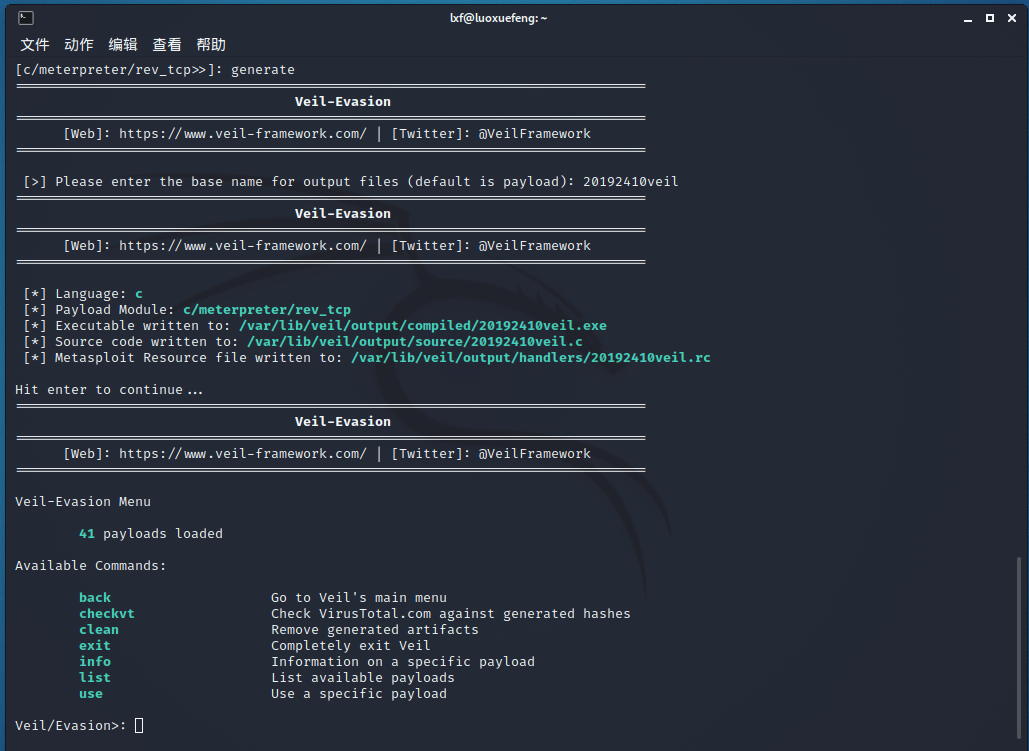Screen dimensions: 1029x751
Task: Click the 'Veil-Evasion Menu' heading
Action: click(83, 502)
